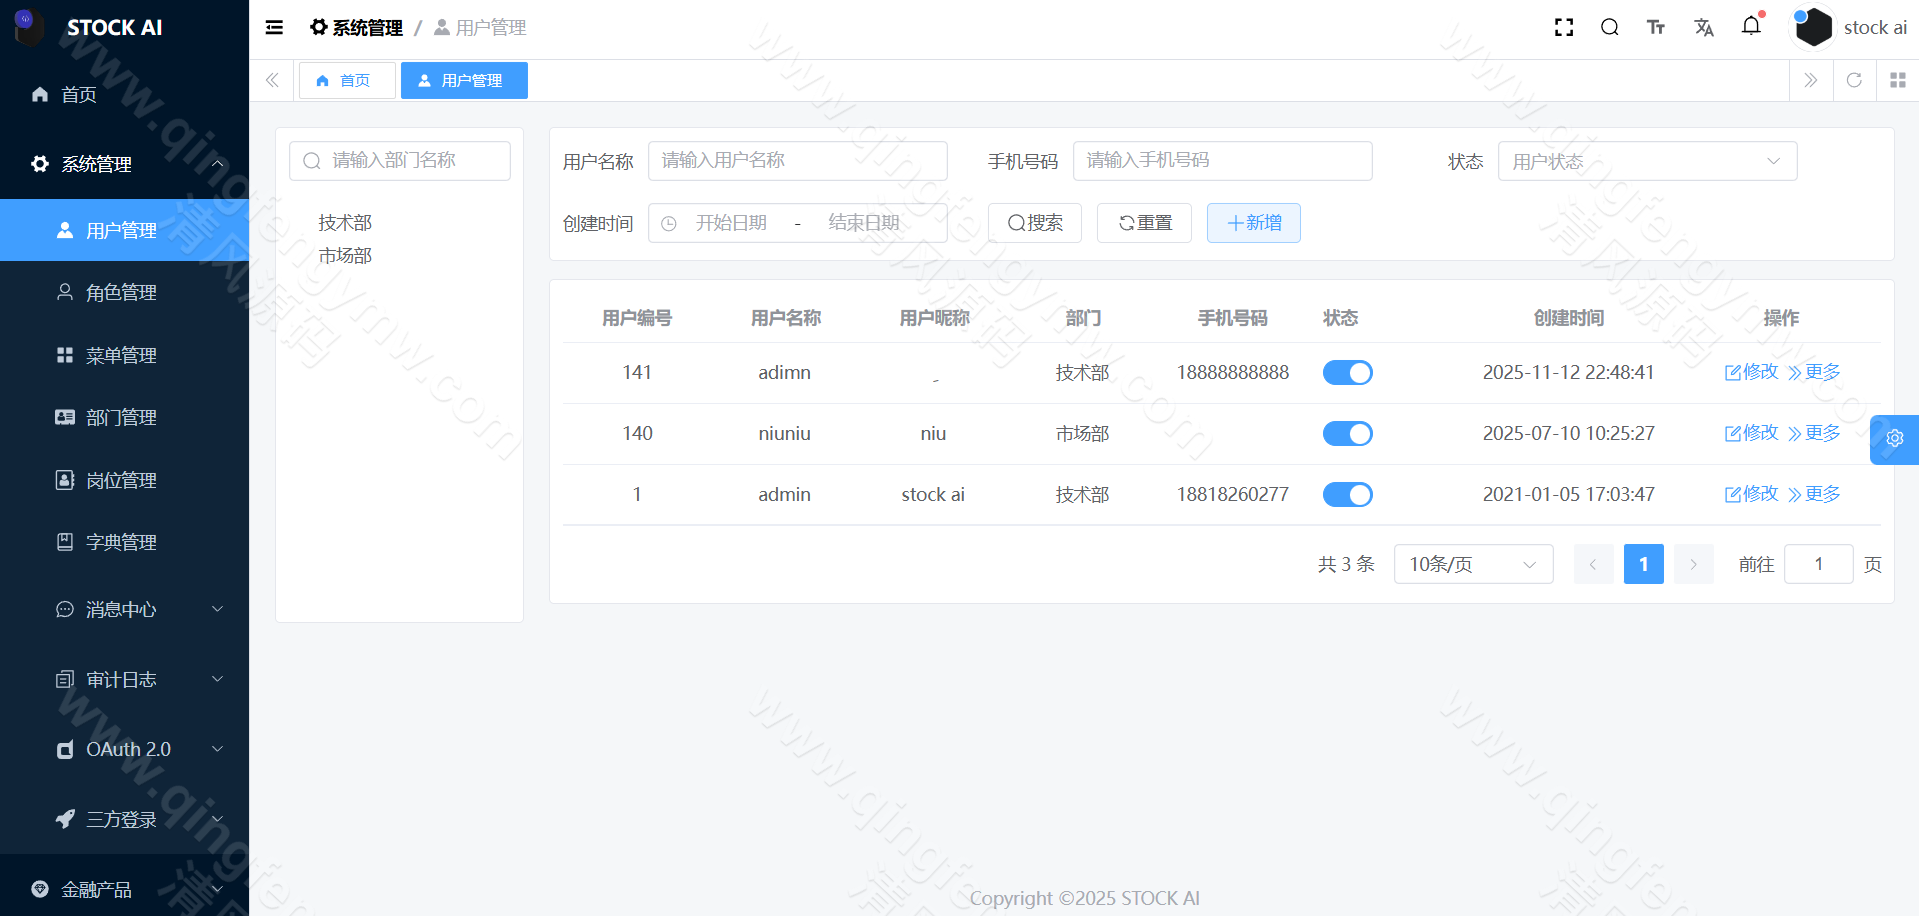Click 修改 link for user admin

1750,494
